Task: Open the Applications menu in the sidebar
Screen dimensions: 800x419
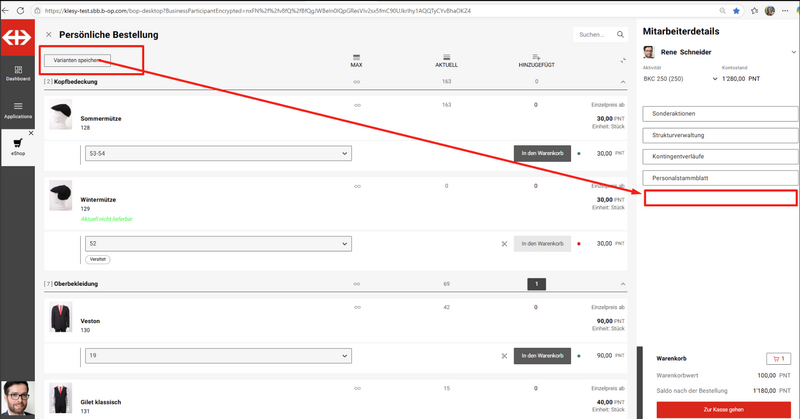Action: point(18,109)
